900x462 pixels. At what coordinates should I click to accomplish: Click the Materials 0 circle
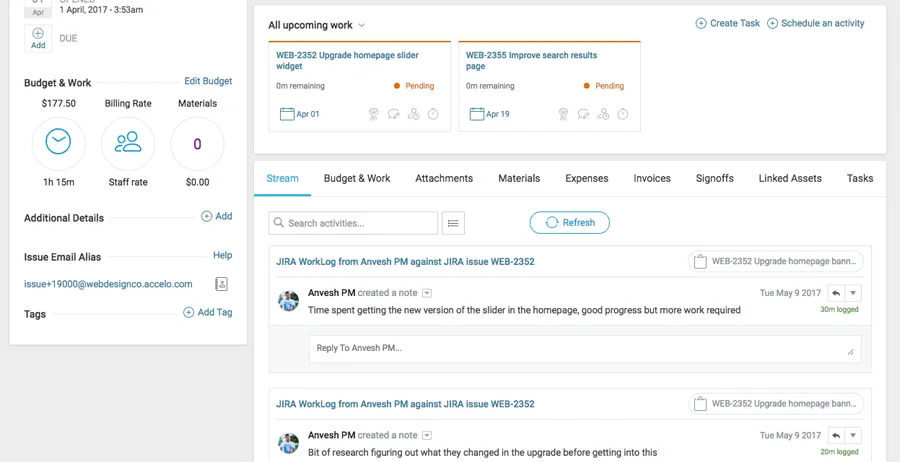197,144
